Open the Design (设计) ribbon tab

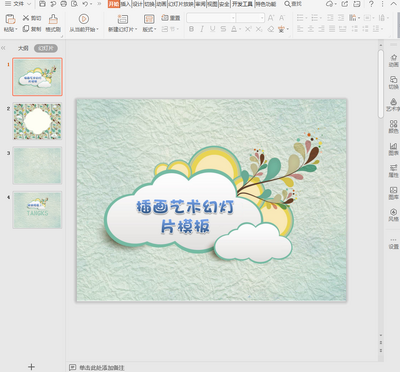click(137, 4)
